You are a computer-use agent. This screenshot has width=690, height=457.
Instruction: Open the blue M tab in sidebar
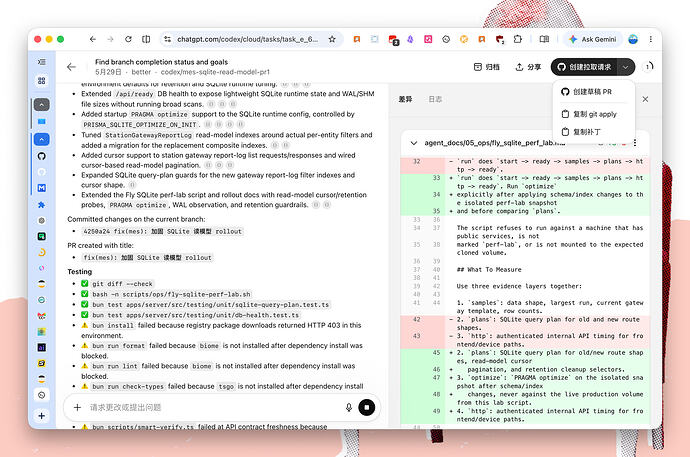[42, 188]
